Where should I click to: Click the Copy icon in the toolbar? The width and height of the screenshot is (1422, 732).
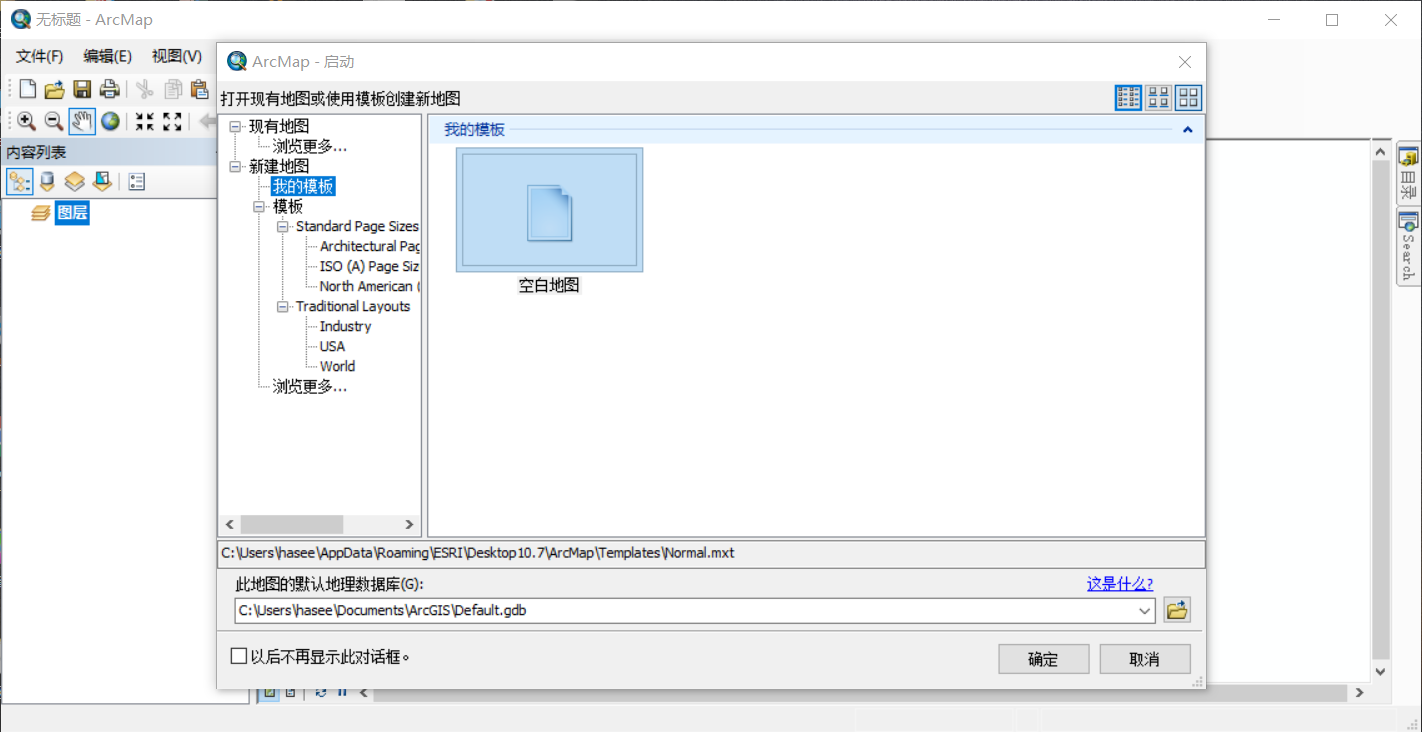point(173,89)
